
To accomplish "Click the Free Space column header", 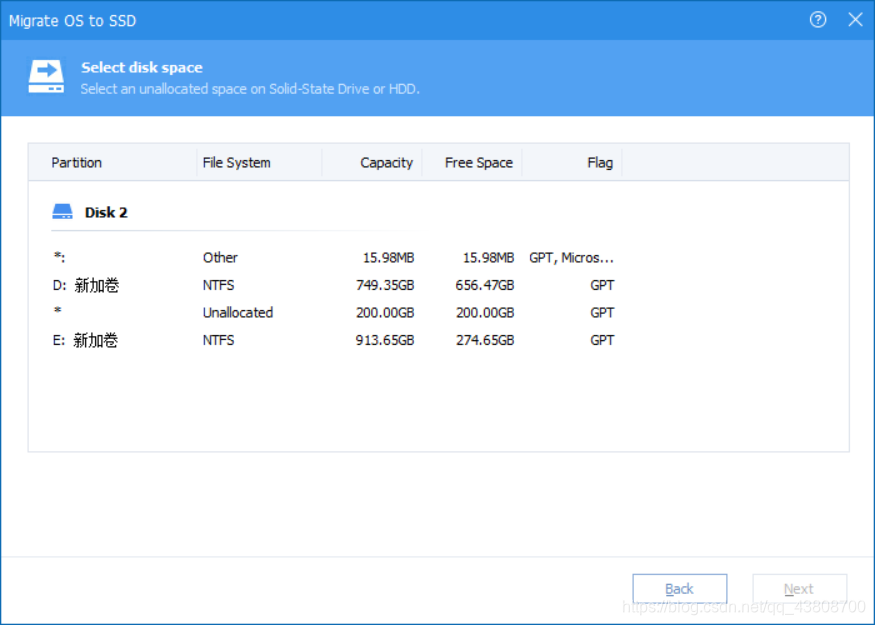I will [x=478, y=163].
